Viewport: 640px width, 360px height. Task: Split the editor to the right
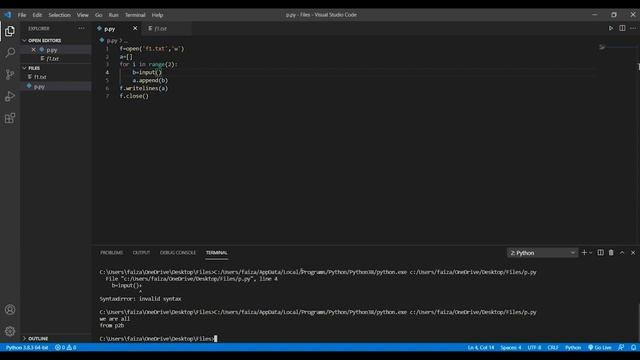tap(622, 28)
